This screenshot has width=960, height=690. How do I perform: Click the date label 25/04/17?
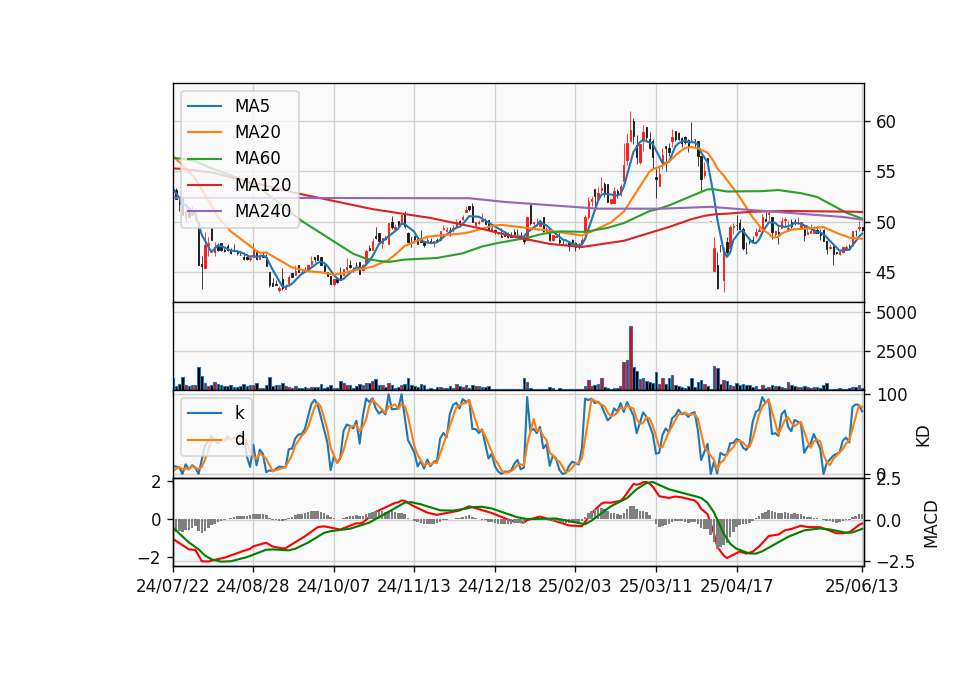[737, 586]
